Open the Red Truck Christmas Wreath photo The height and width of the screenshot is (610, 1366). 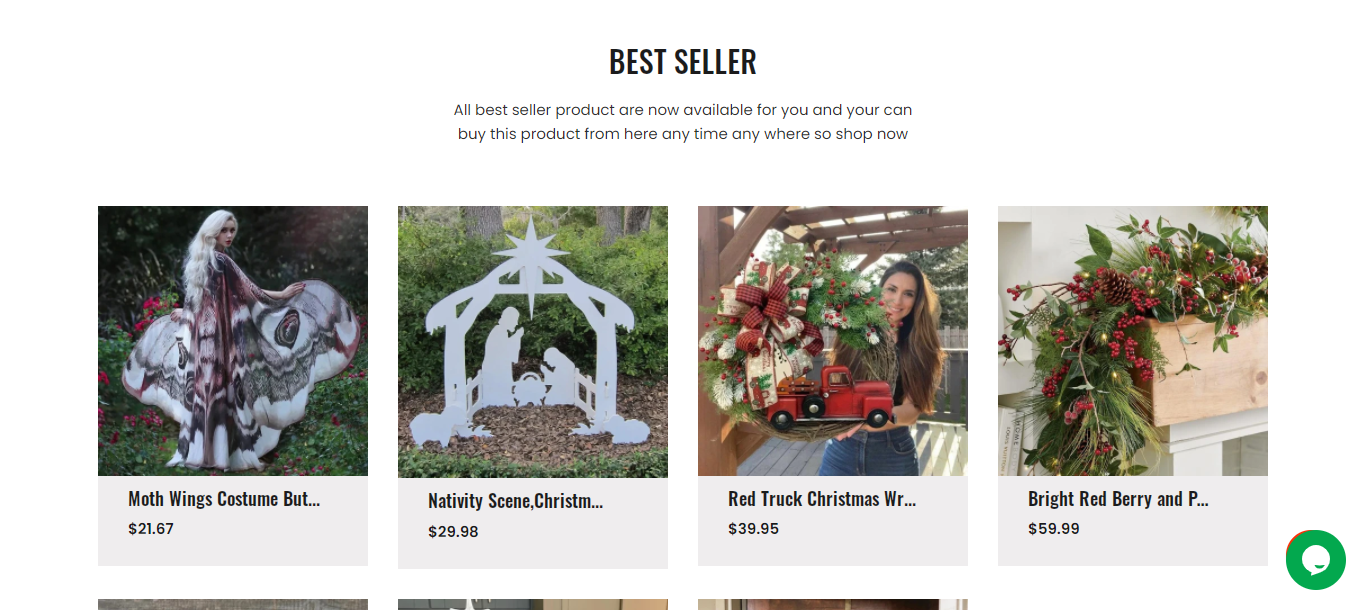pos(833,341)
